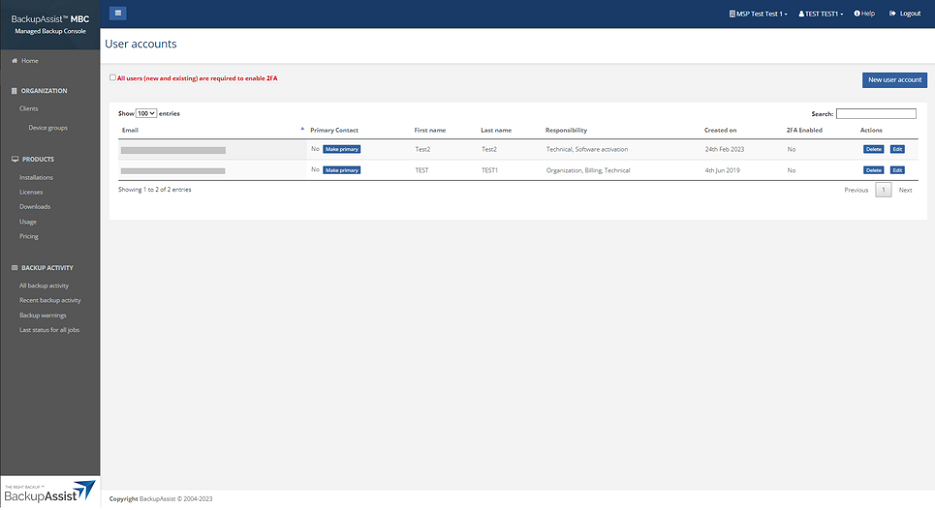Edit the TEST TEST1 user account
Screen dimensions: 935x510
(897, 170)
